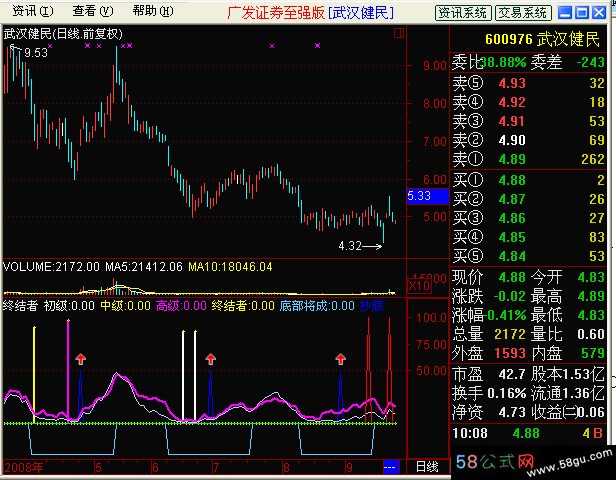
Task: Click 最高 4.89 value
Action: (591, 296)
